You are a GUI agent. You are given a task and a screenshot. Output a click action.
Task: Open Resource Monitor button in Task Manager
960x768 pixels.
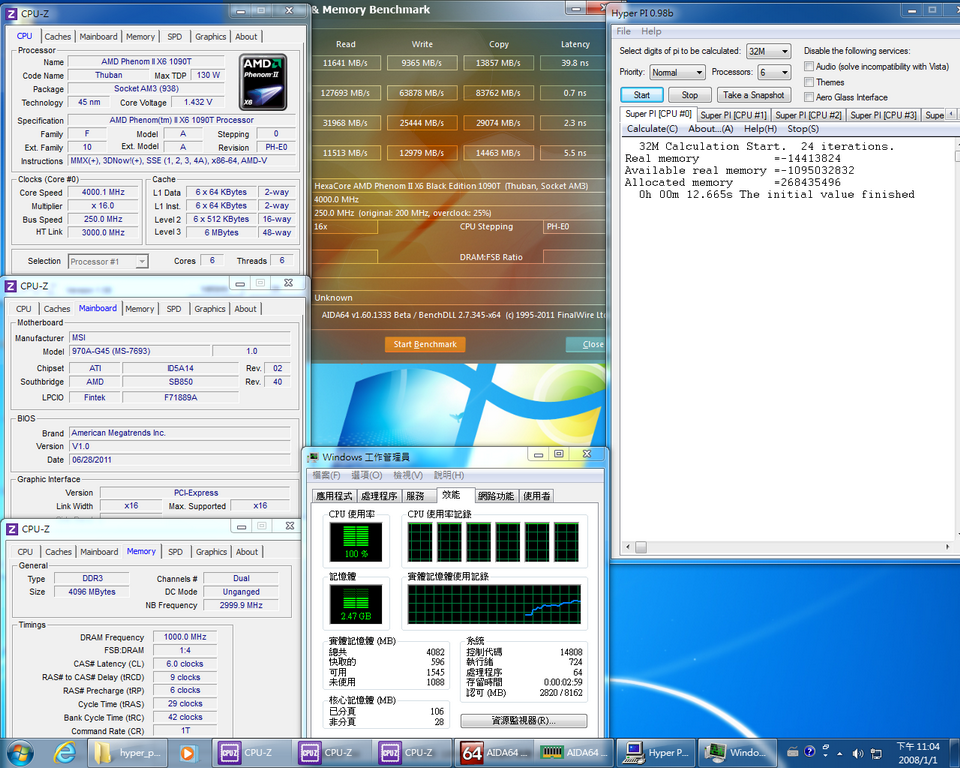click(x=523, y=721)
